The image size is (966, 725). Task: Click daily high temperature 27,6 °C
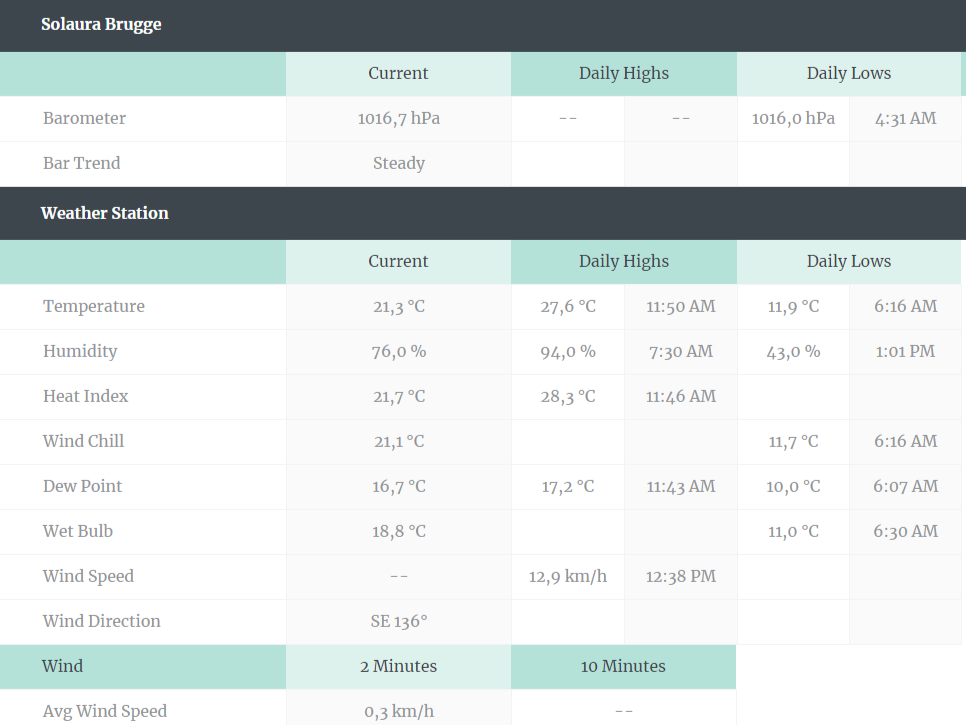568,306
